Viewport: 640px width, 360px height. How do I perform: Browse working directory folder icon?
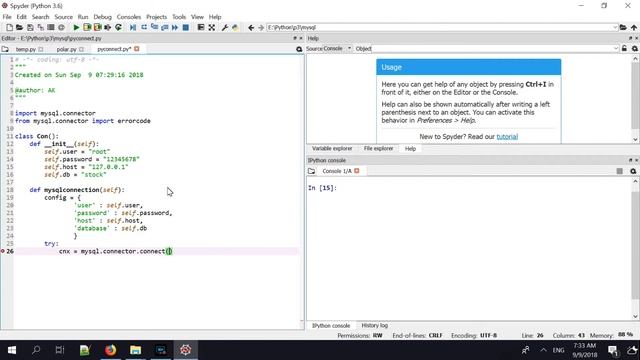pyautogui.click(x=623, y=27)
